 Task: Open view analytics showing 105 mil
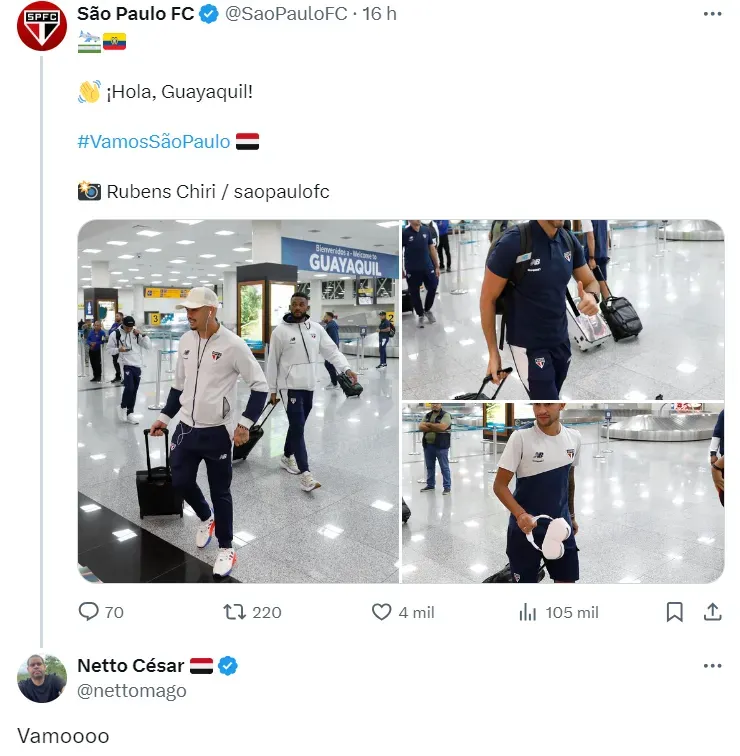pyautogui.click(x=527, y=612)
